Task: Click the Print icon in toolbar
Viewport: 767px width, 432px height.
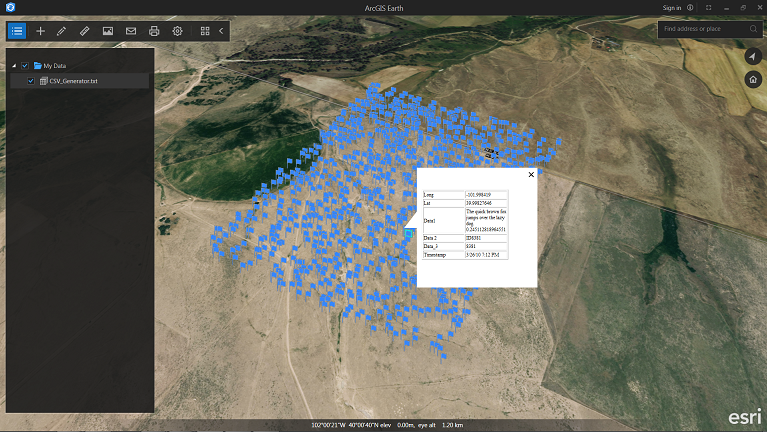Action: 154,31
